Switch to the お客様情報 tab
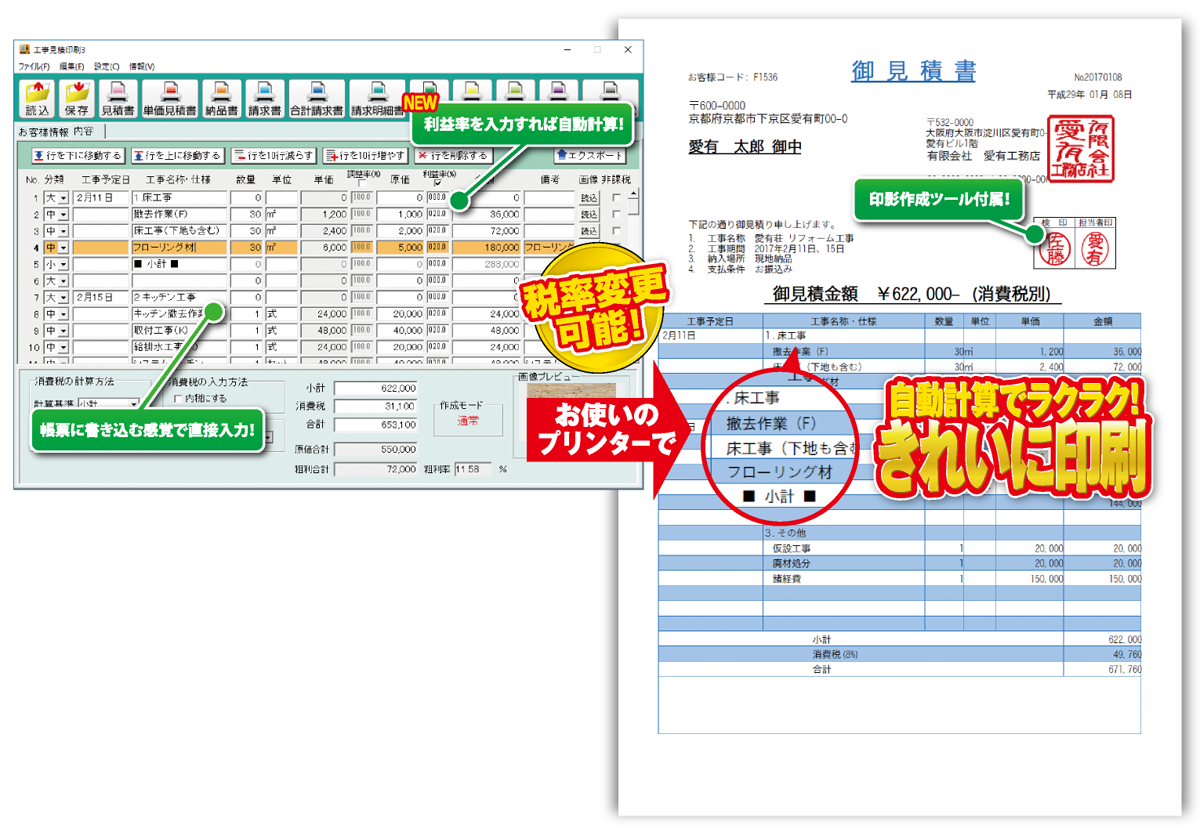1200x828 pixels. [43, 131]
